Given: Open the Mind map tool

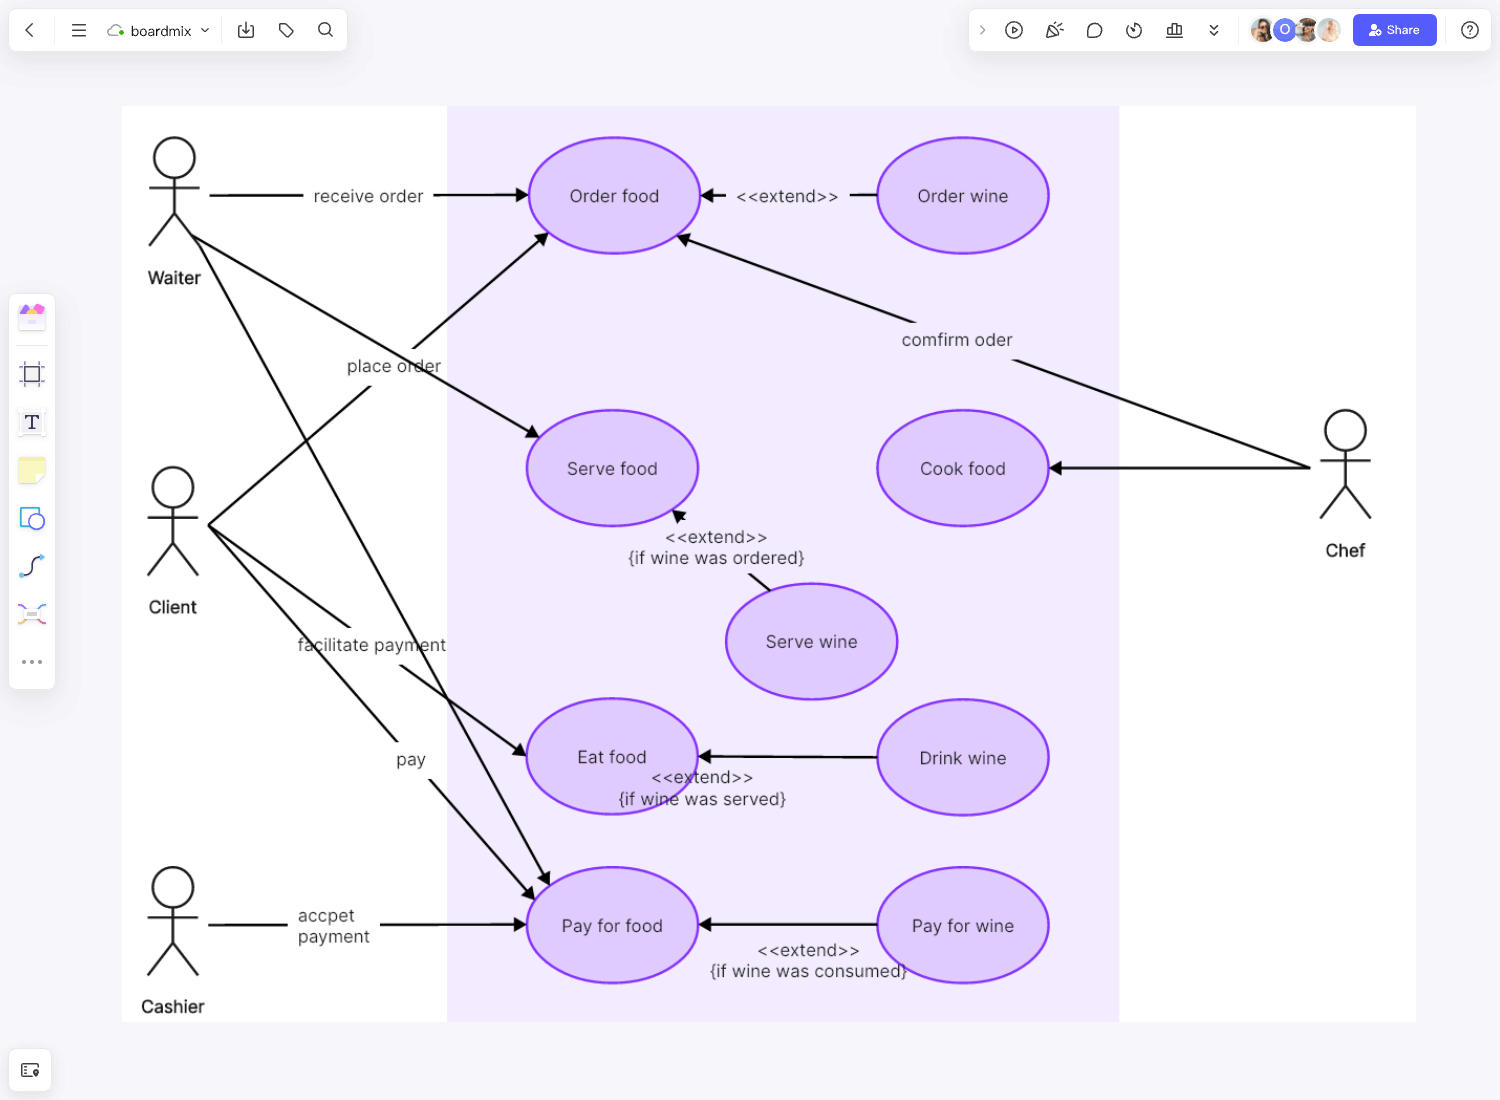Looking at the screenshot, I should coord(32,613).
